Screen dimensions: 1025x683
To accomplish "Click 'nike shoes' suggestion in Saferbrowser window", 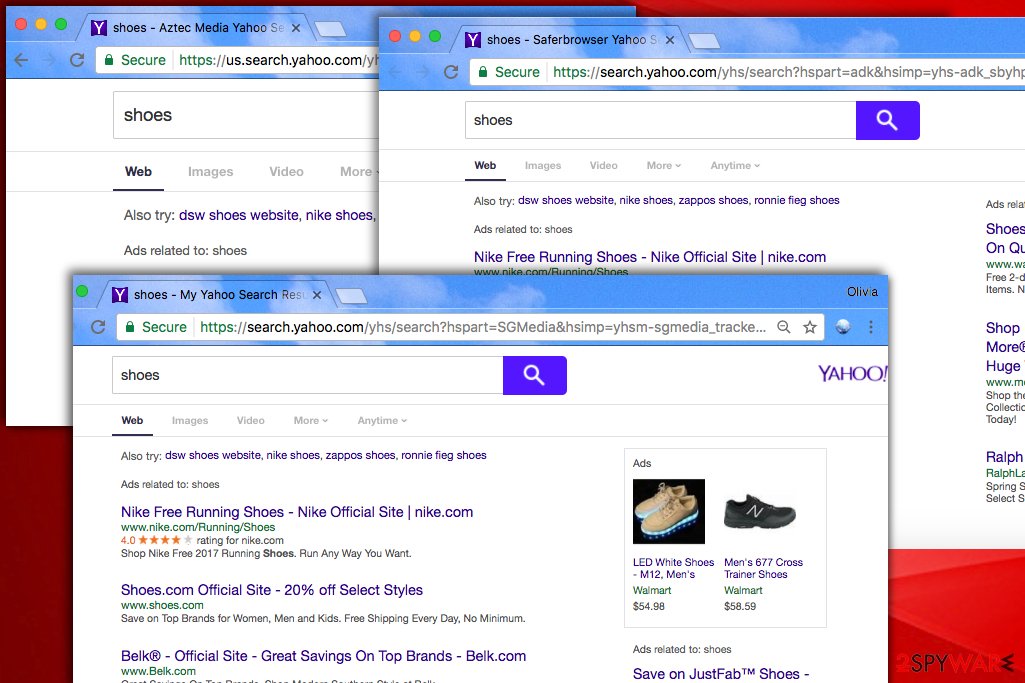I will (x=646, y=200).
